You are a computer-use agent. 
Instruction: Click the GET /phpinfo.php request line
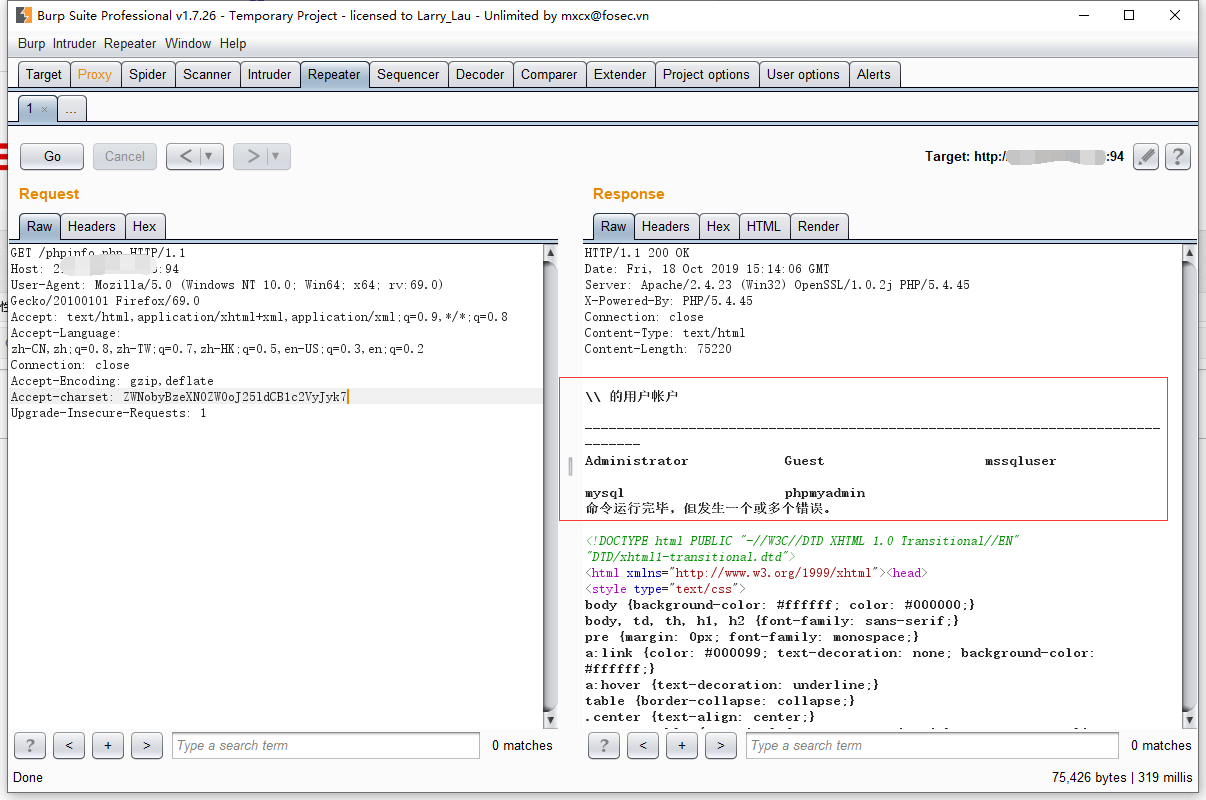[98, 253]
